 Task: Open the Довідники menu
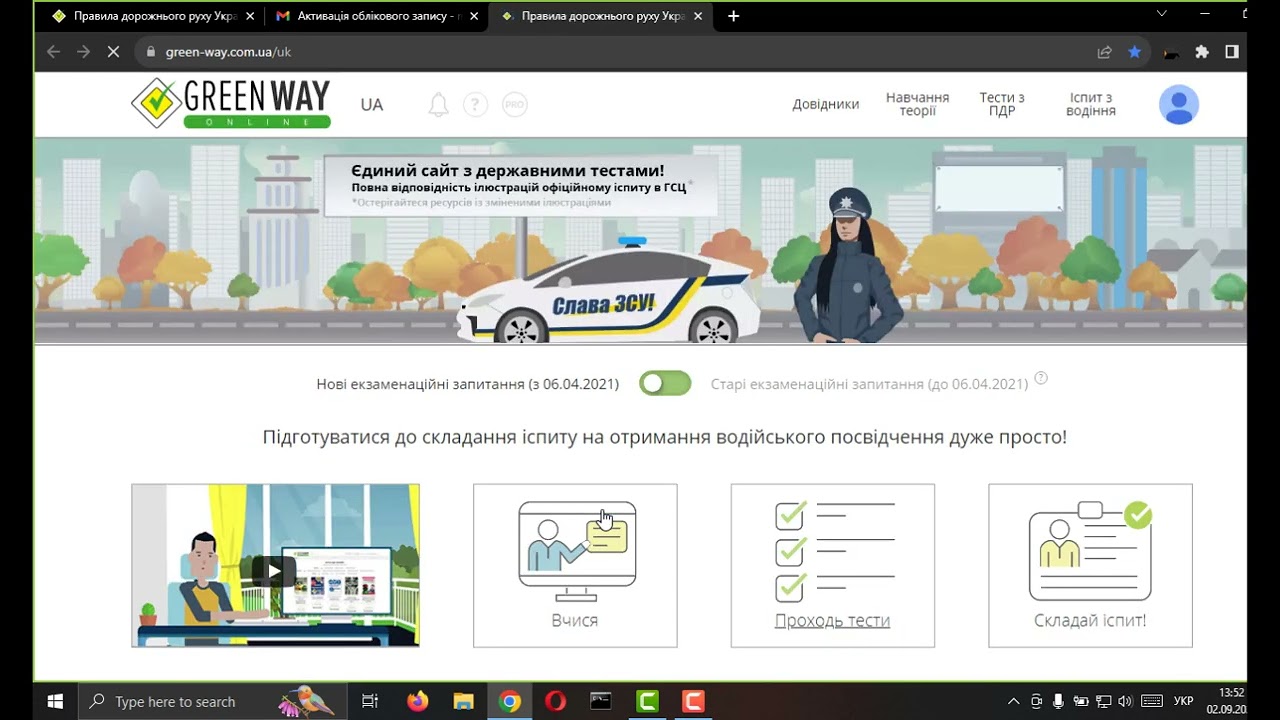tap(826, 104)
